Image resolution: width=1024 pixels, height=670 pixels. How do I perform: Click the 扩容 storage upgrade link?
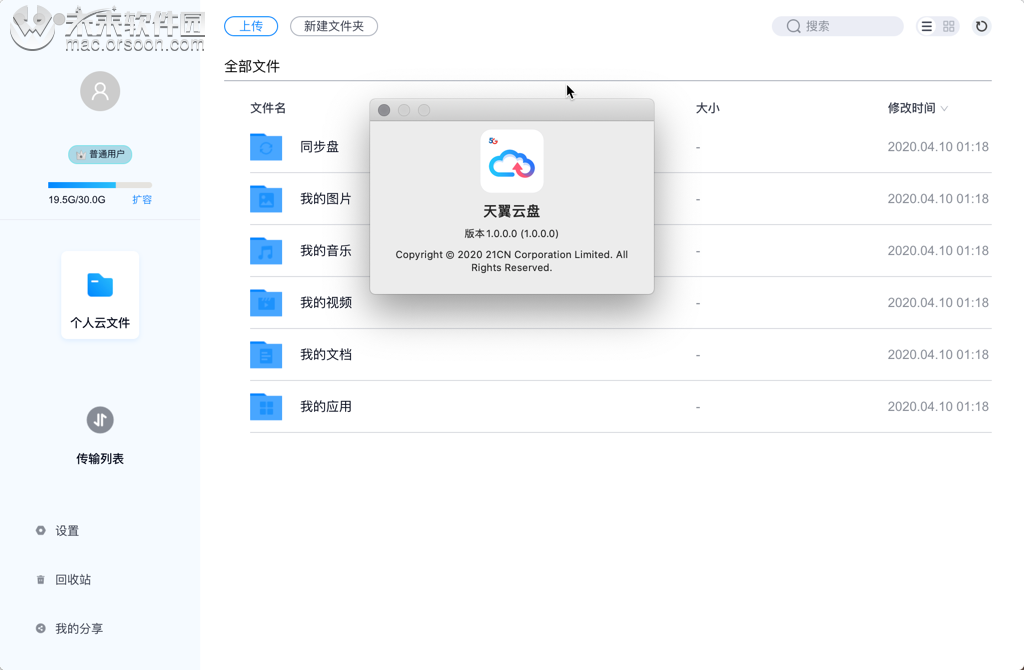point(142,199)
